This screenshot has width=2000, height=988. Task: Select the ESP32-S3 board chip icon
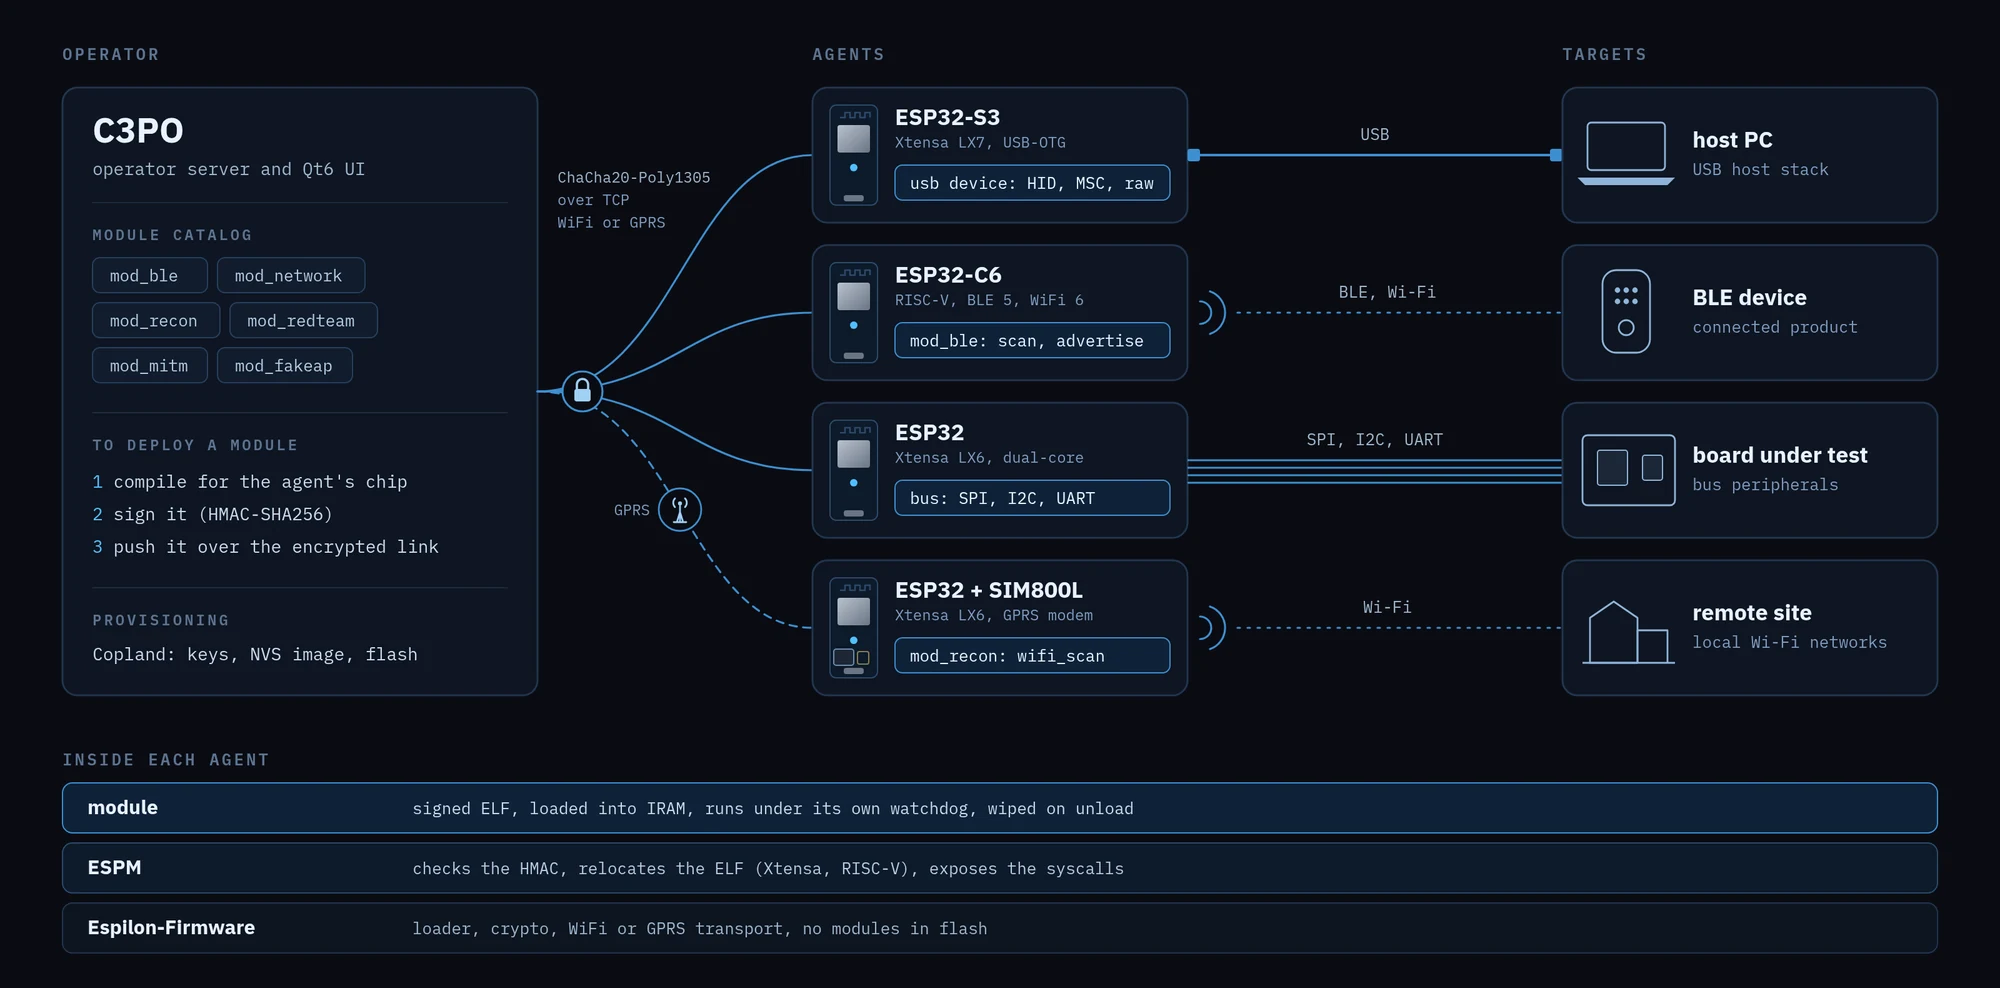(854, 155)
